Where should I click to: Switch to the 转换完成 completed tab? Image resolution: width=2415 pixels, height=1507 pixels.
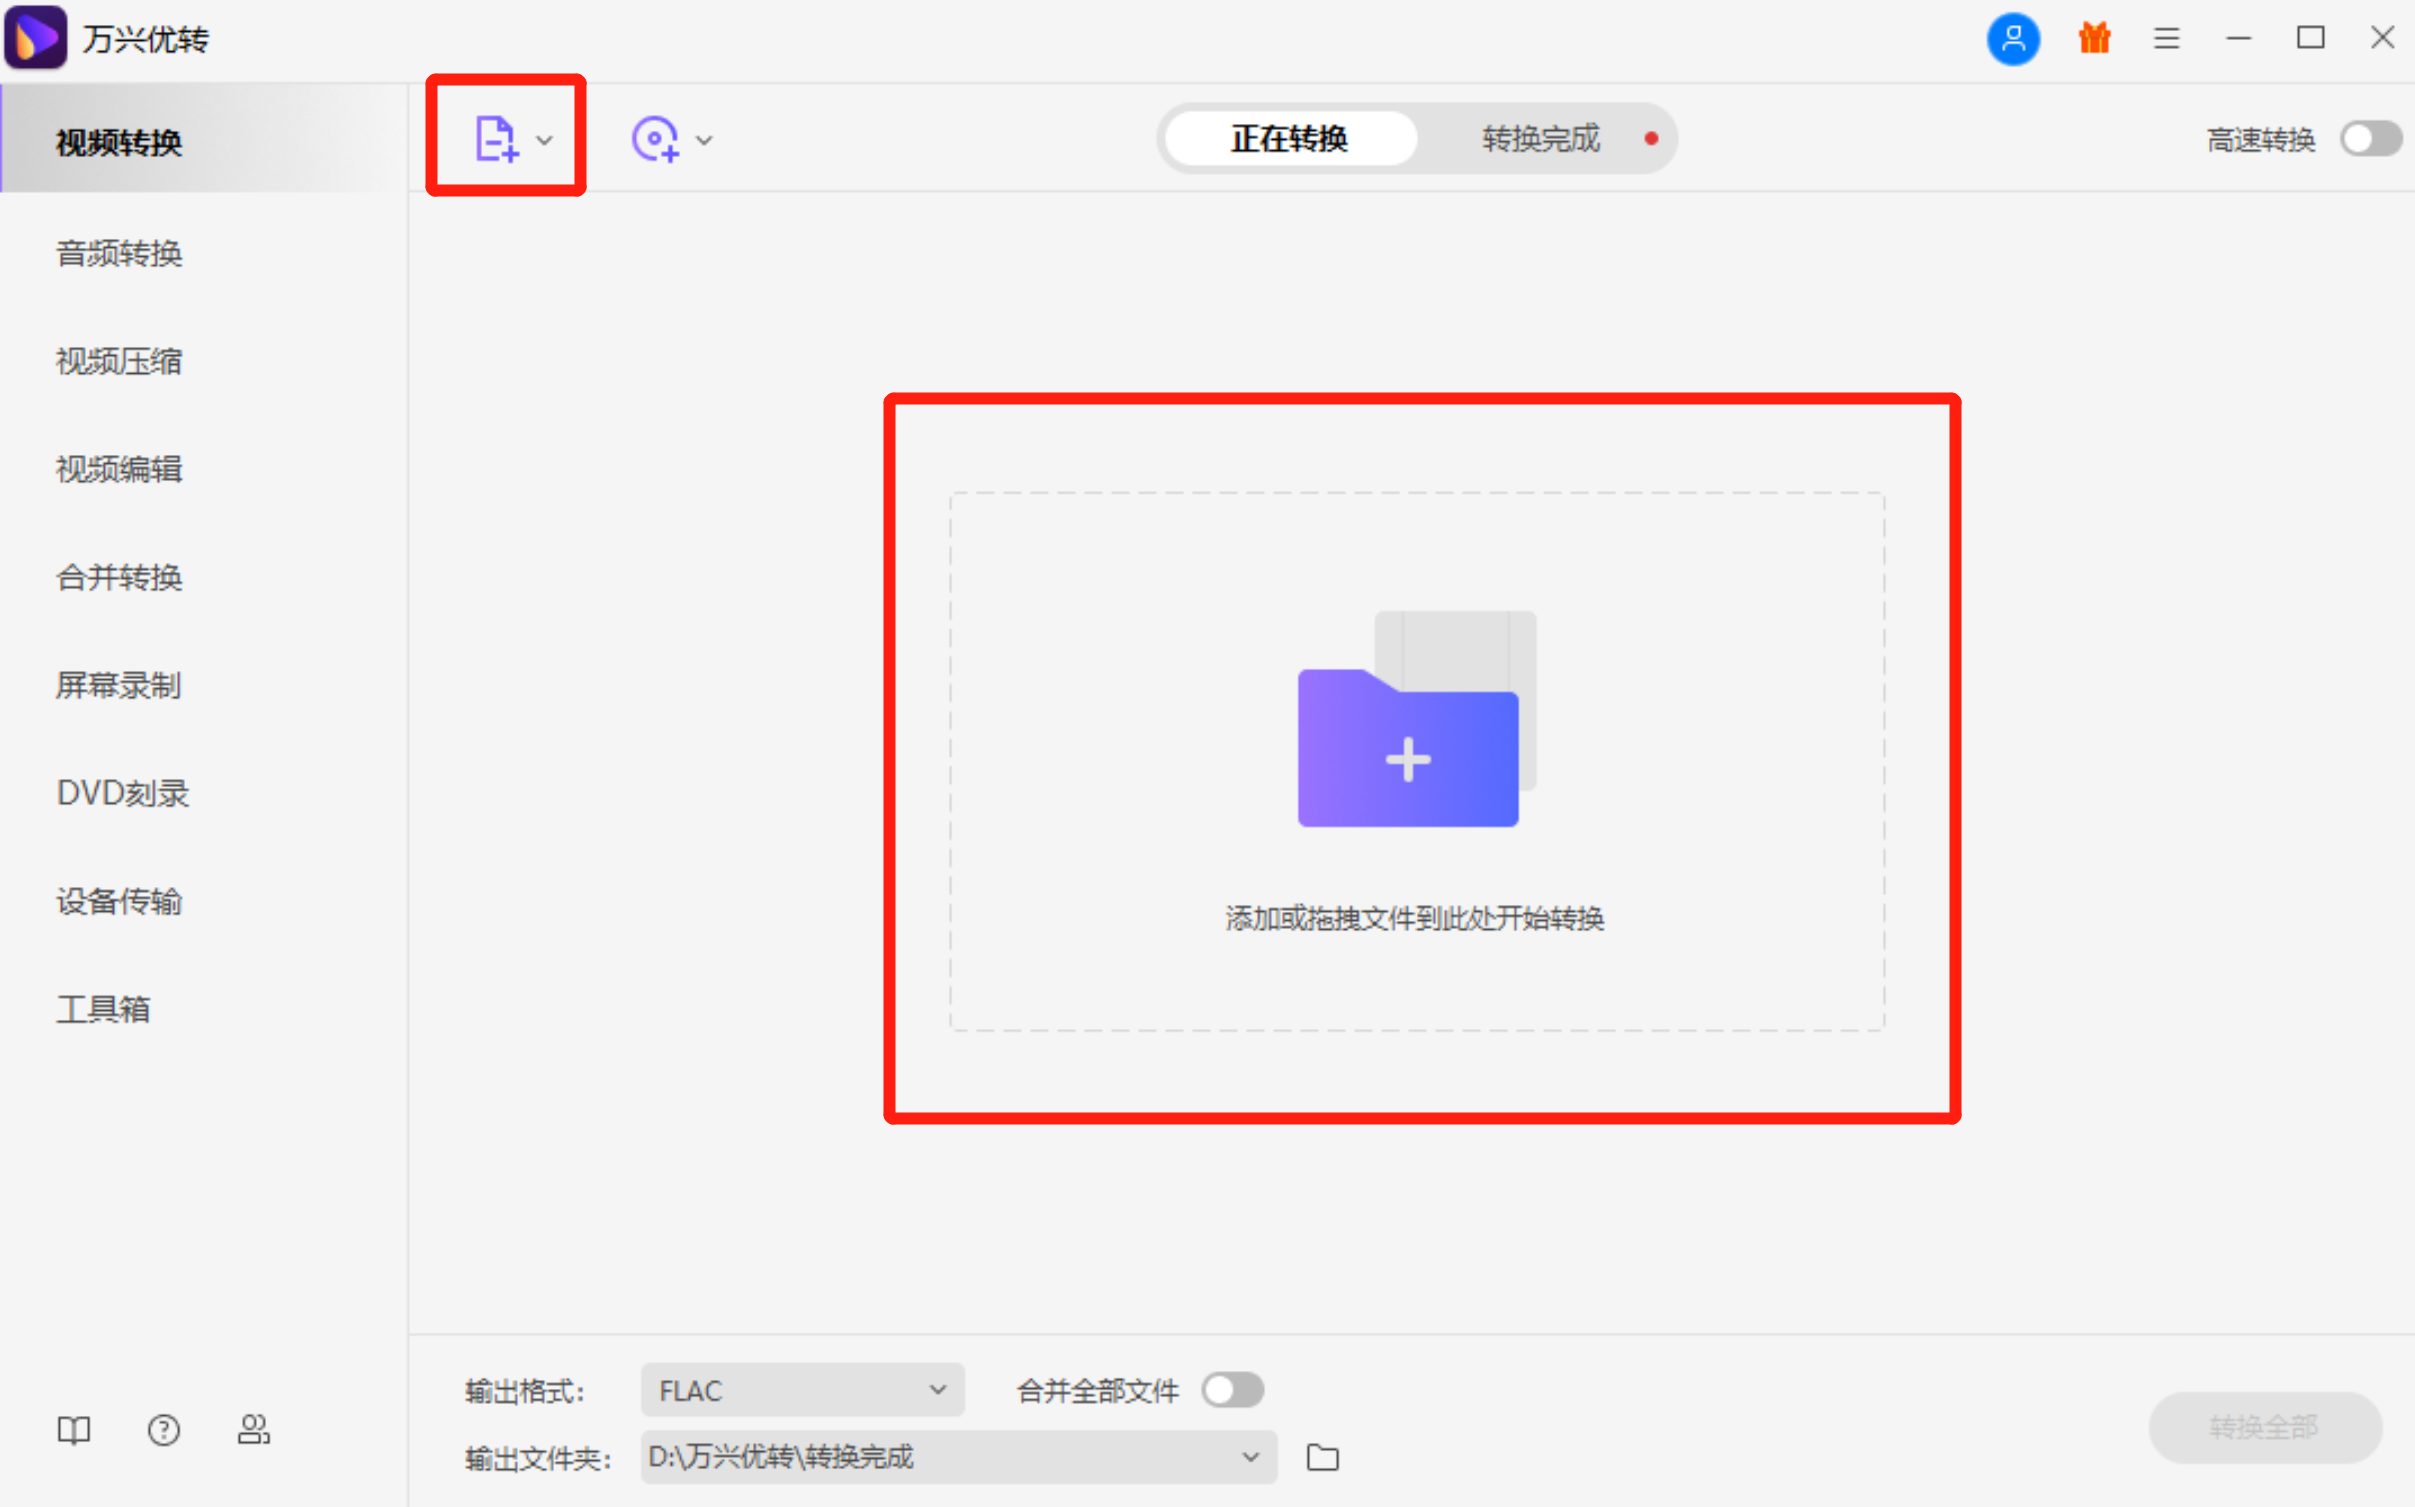pos(1540,138)
